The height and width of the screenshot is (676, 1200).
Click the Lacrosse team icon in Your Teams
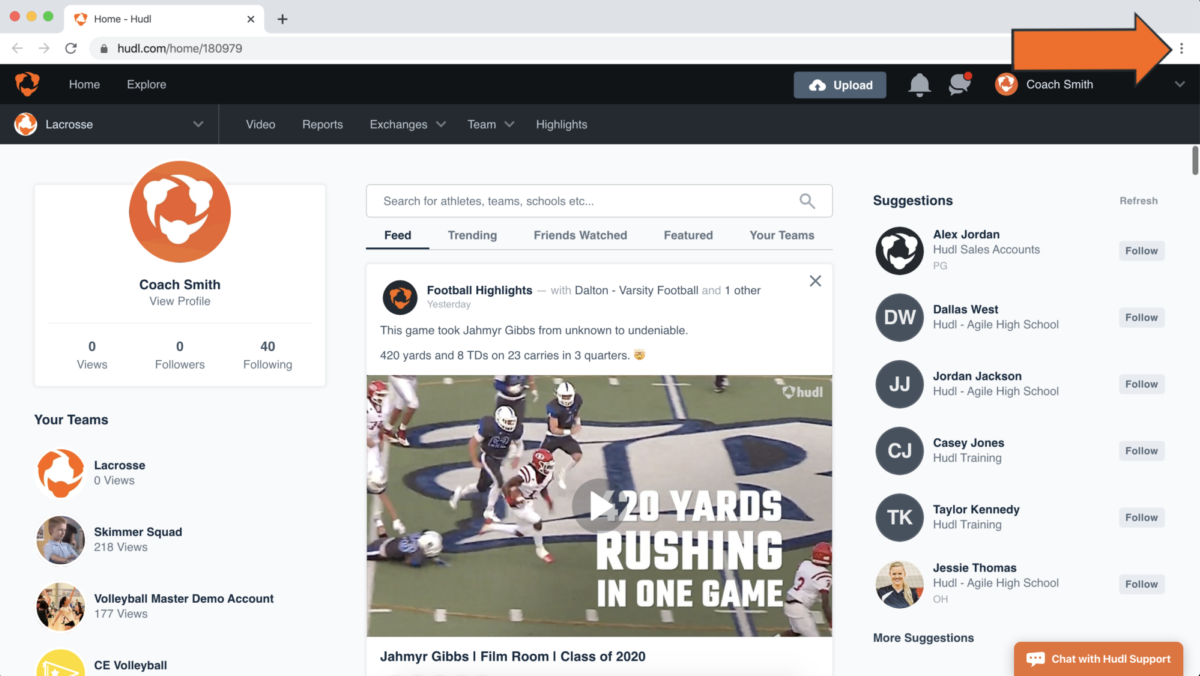[x=60, y=472]
